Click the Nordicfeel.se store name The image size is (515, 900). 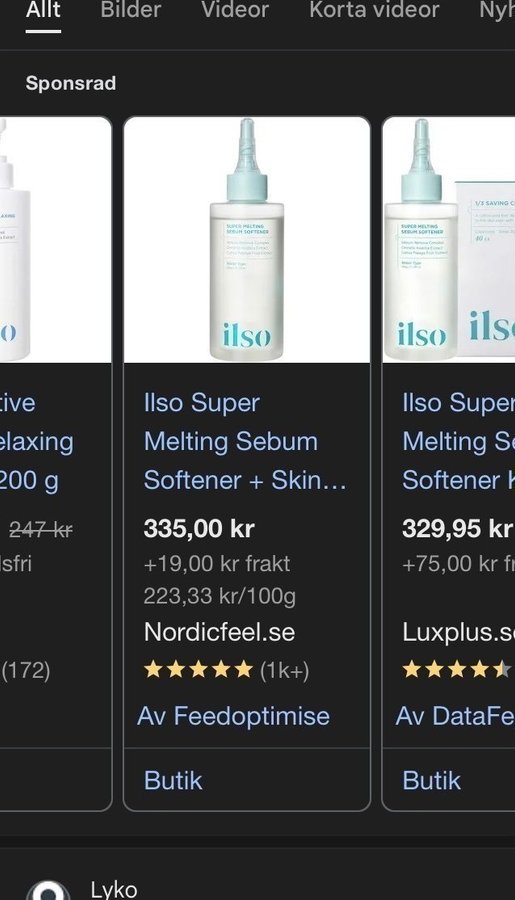point(219,633)
